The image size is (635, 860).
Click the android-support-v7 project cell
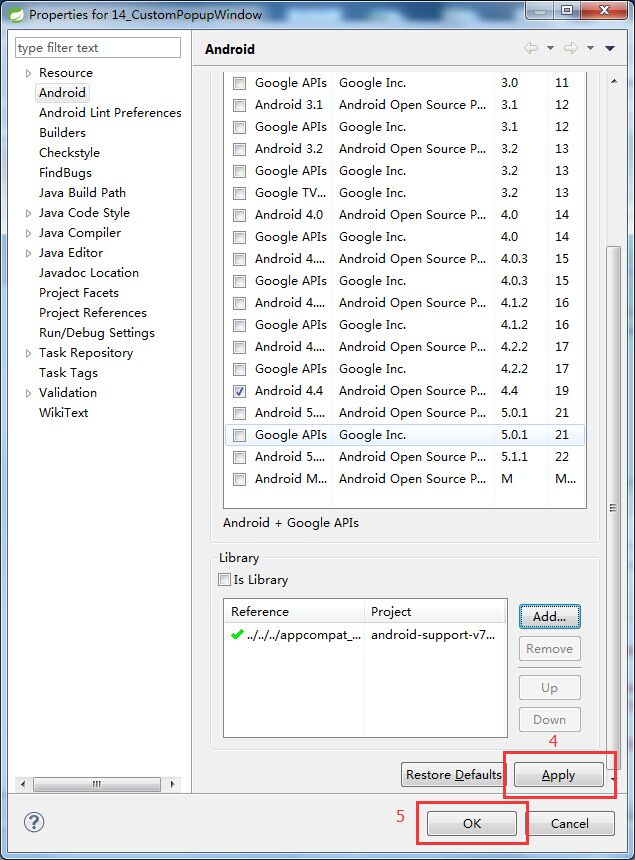coord(433,635)
